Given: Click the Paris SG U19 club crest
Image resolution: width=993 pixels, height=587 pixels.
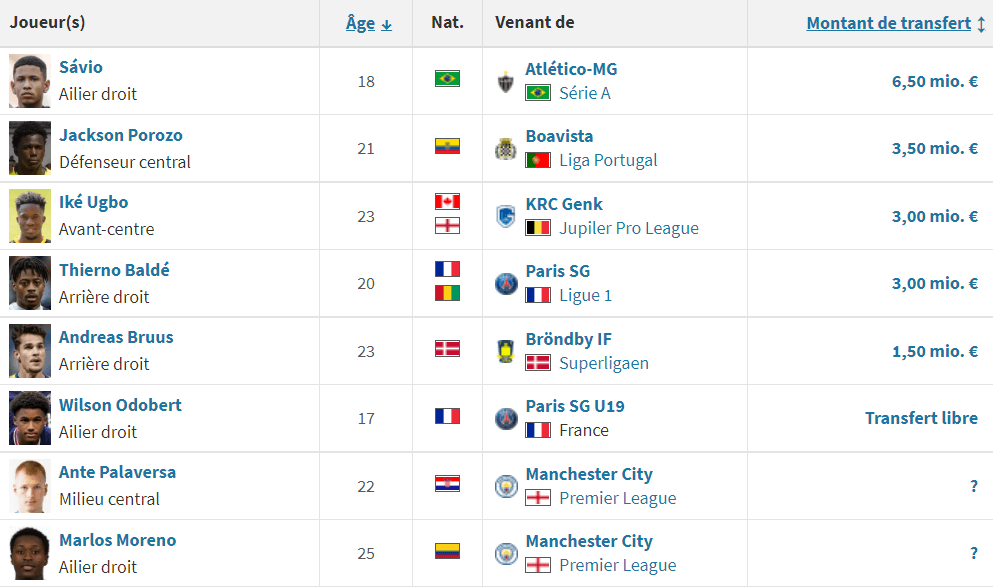Looking at the screenshot, I should click(506, 418).
